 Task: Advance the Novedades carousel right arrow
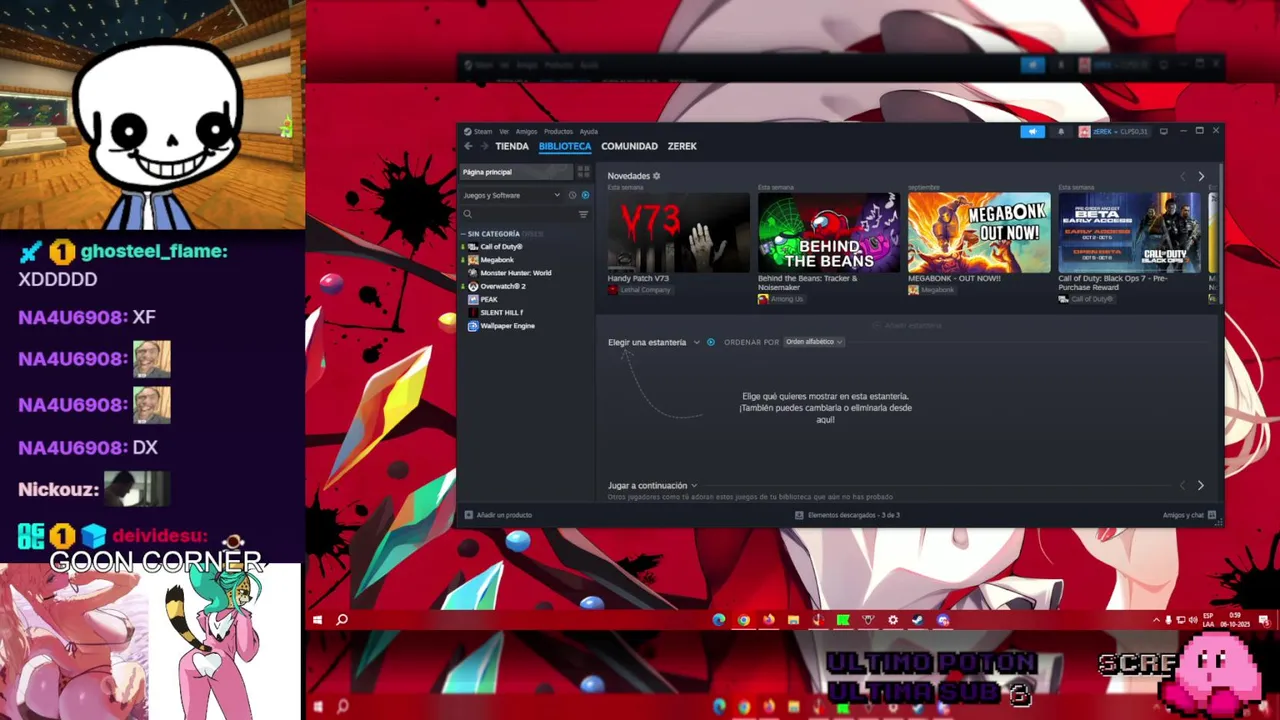pyautogui.click(x=1201, y=176)
